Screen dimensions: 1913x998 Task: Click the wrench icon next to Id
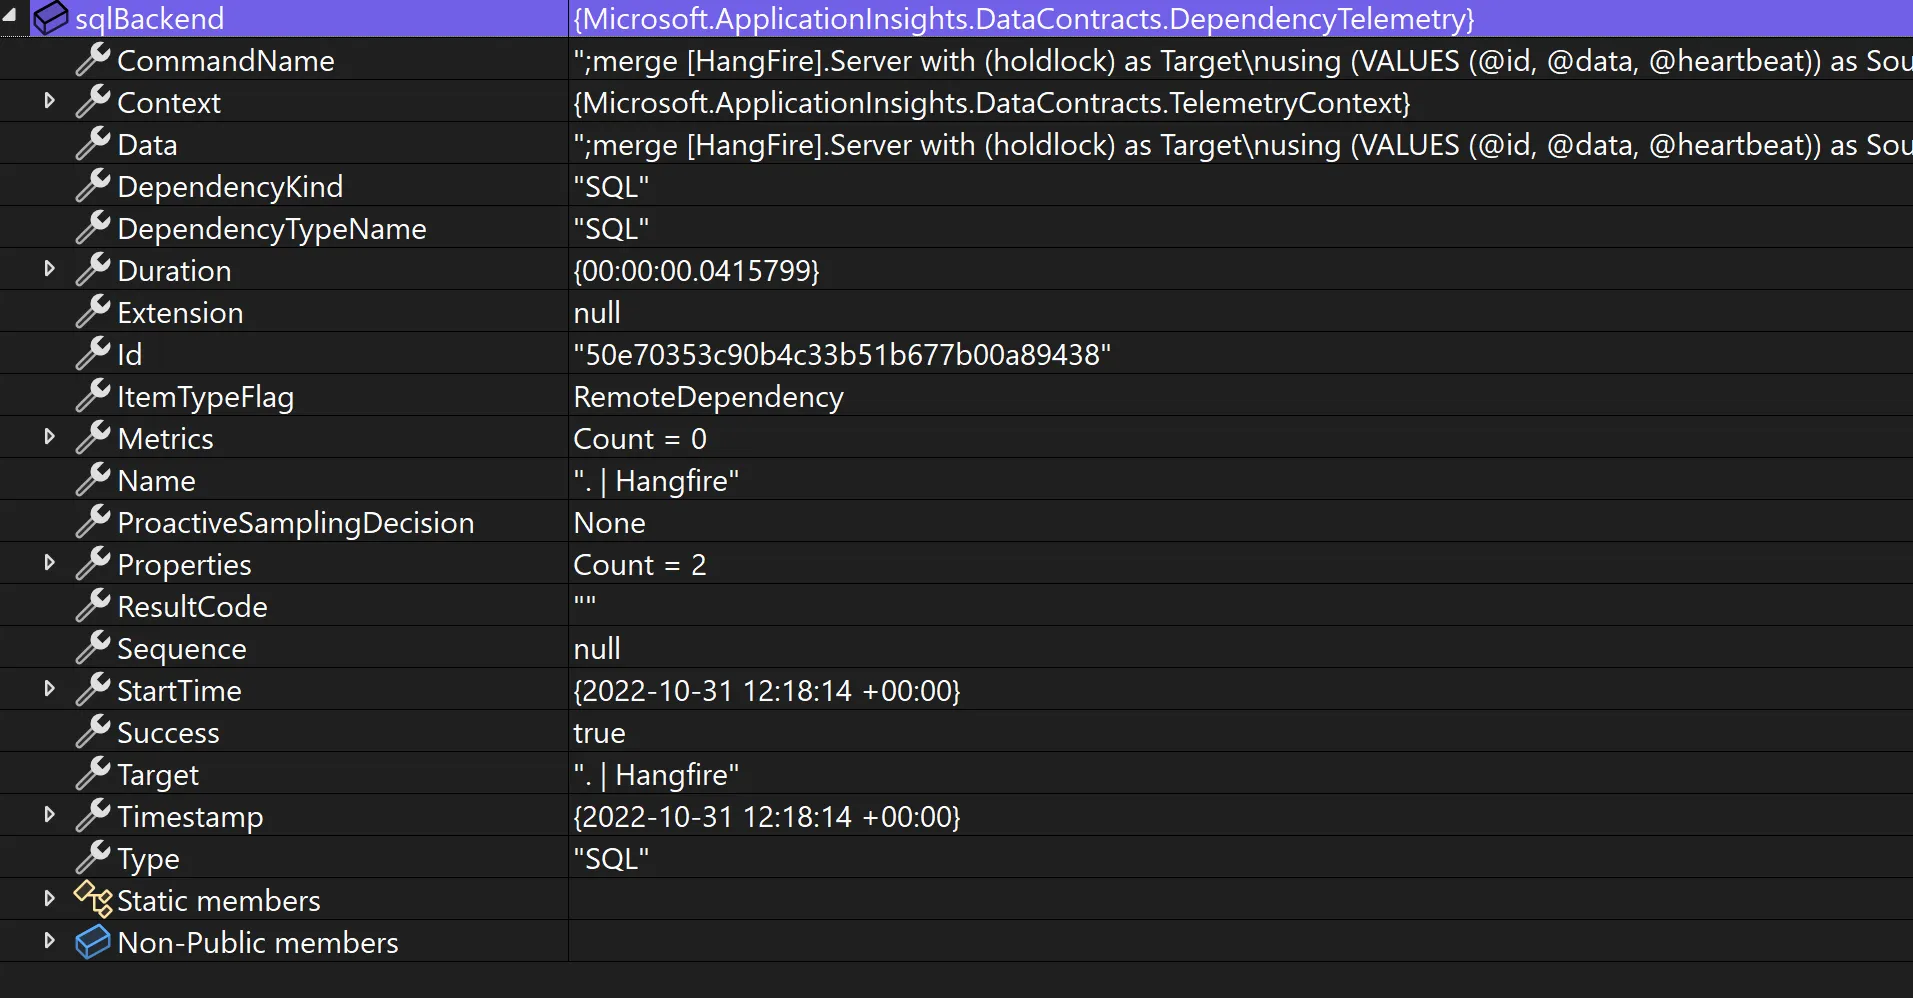pyautogui.click(x=93, y=354)
